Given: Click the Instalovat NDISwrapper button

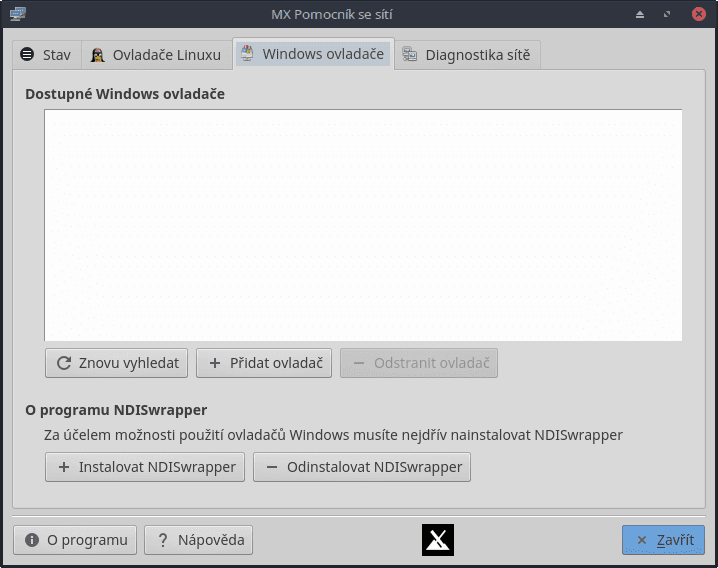Looking at the screenshot, I should [x=145, y=467].
